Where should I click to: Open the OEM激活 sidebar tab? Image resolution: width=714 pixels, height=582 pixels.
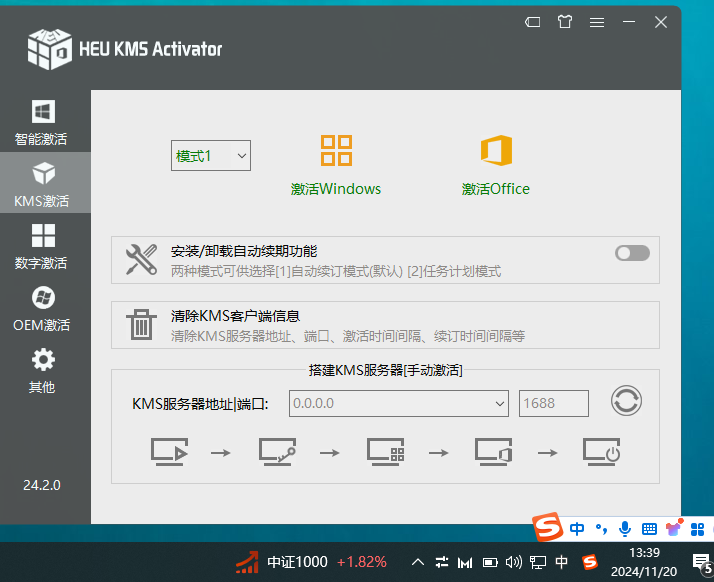[x=42, y=308]
